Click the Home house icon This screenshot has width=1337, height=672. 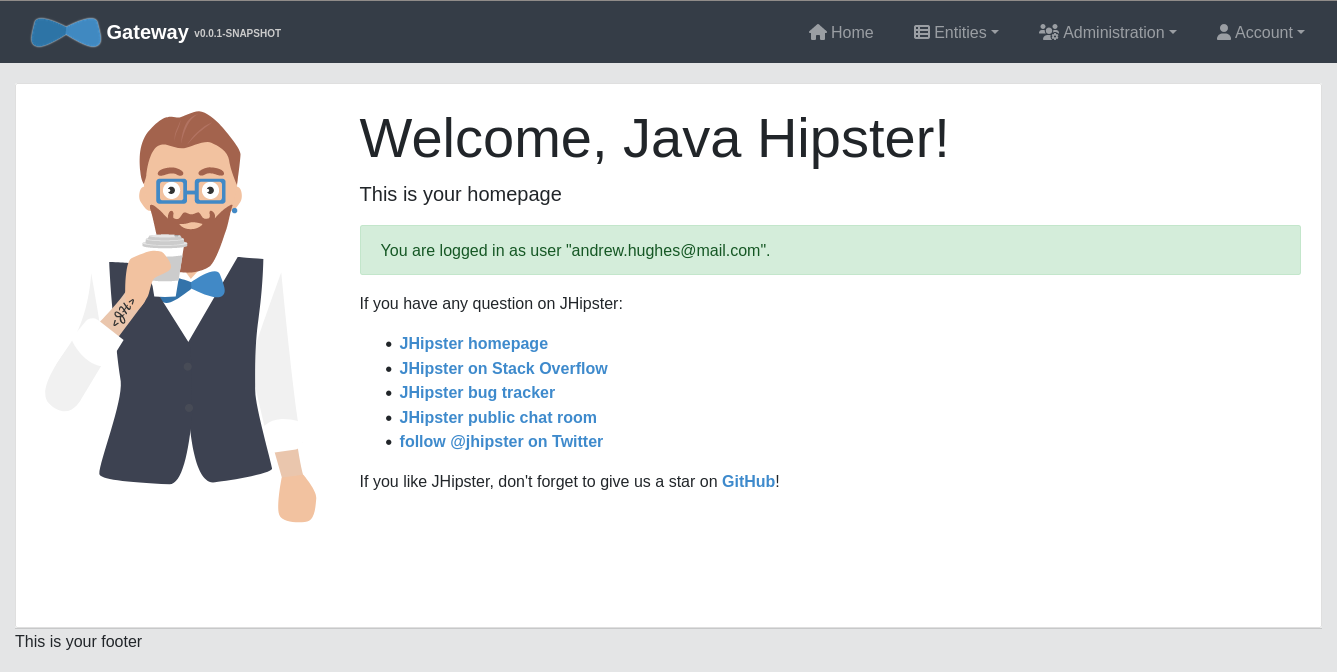click(x=818, y=32)
